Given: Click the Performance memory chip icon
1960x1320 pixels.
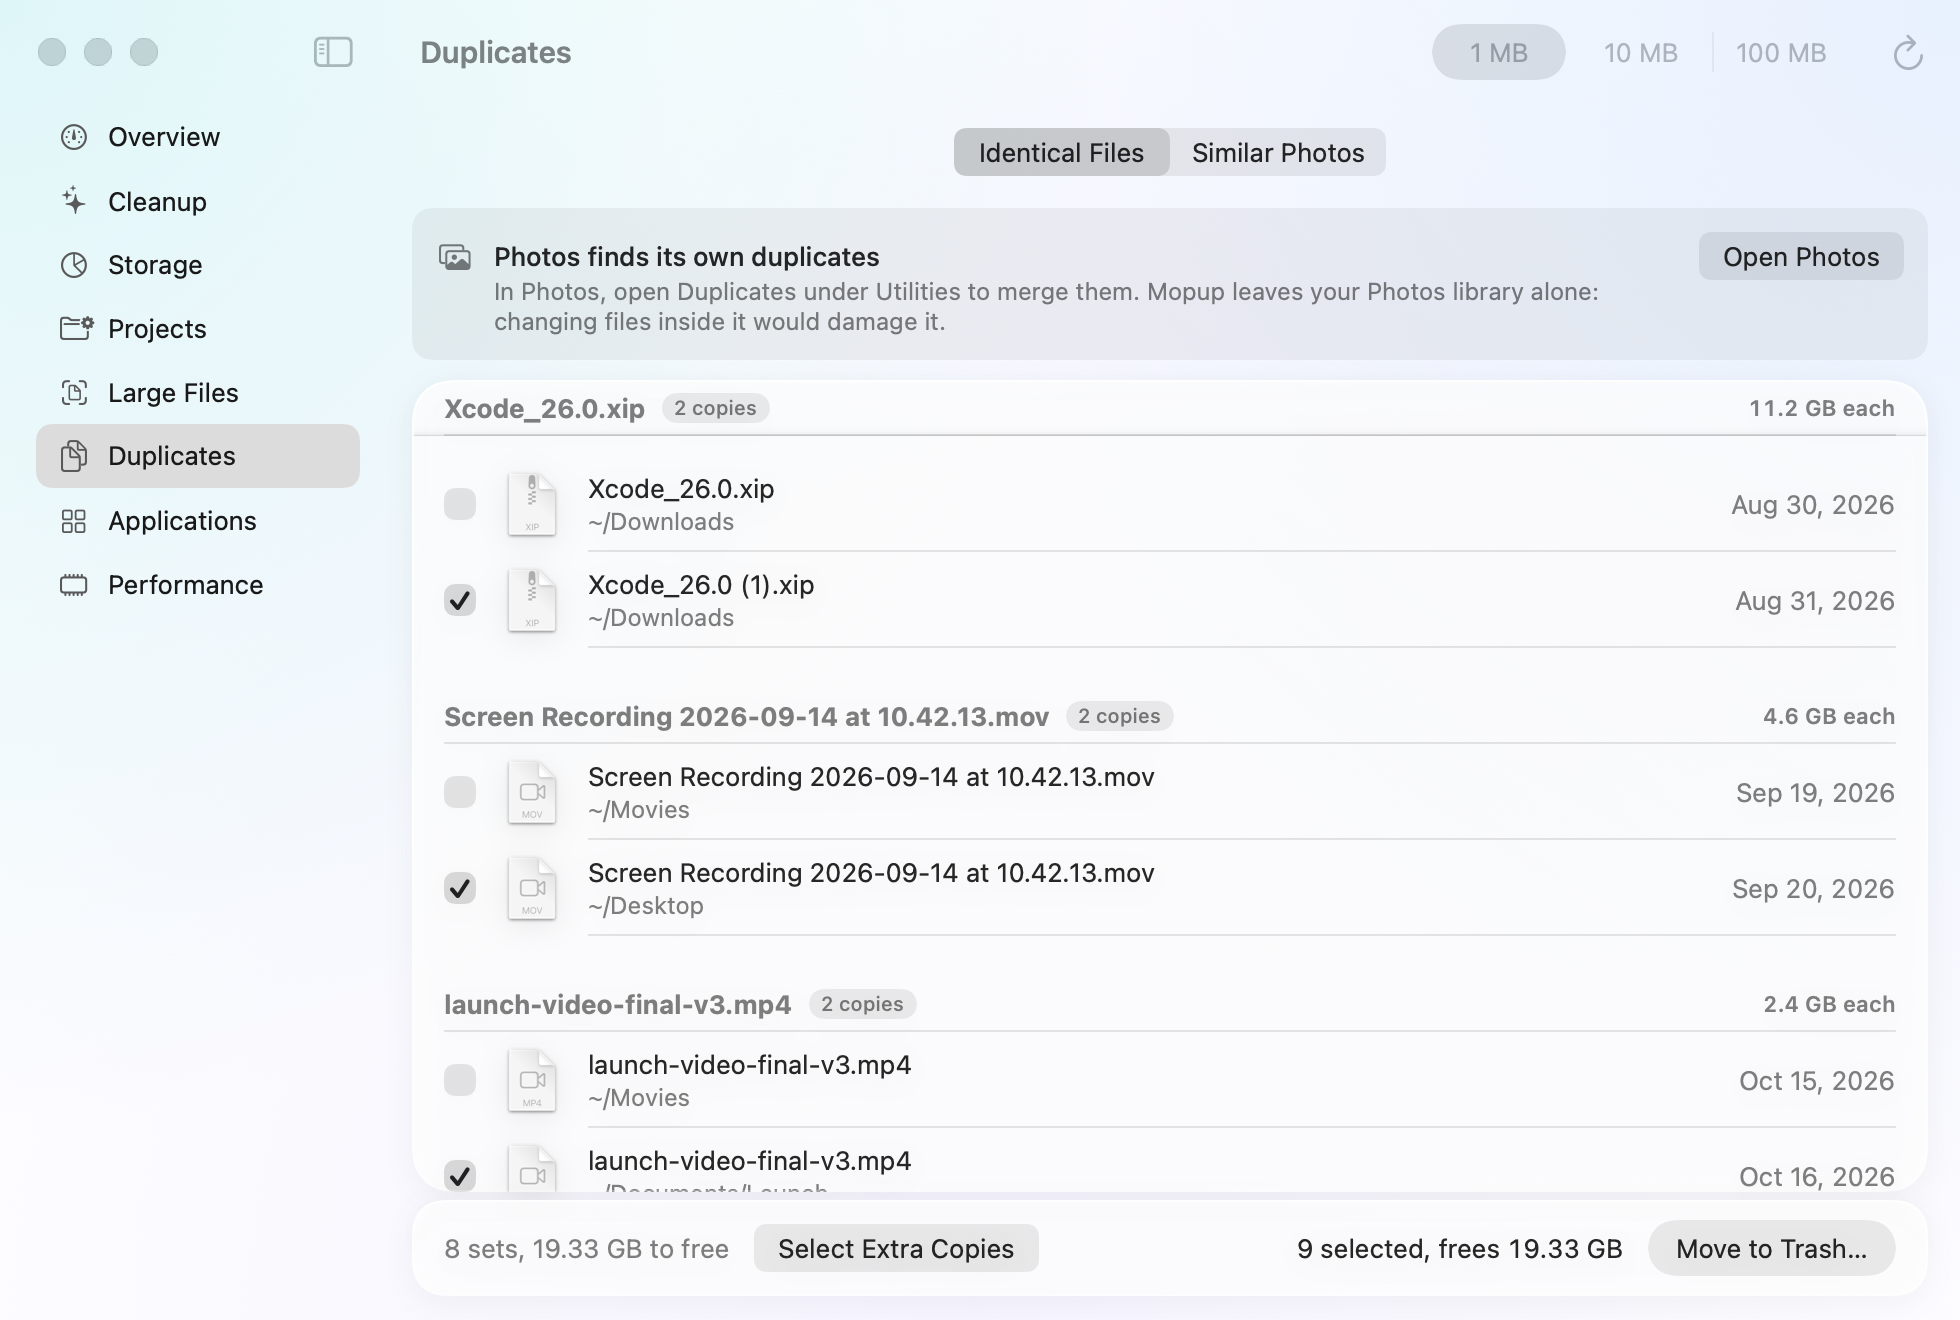Looking at the screenshot, I should [74, 585].
